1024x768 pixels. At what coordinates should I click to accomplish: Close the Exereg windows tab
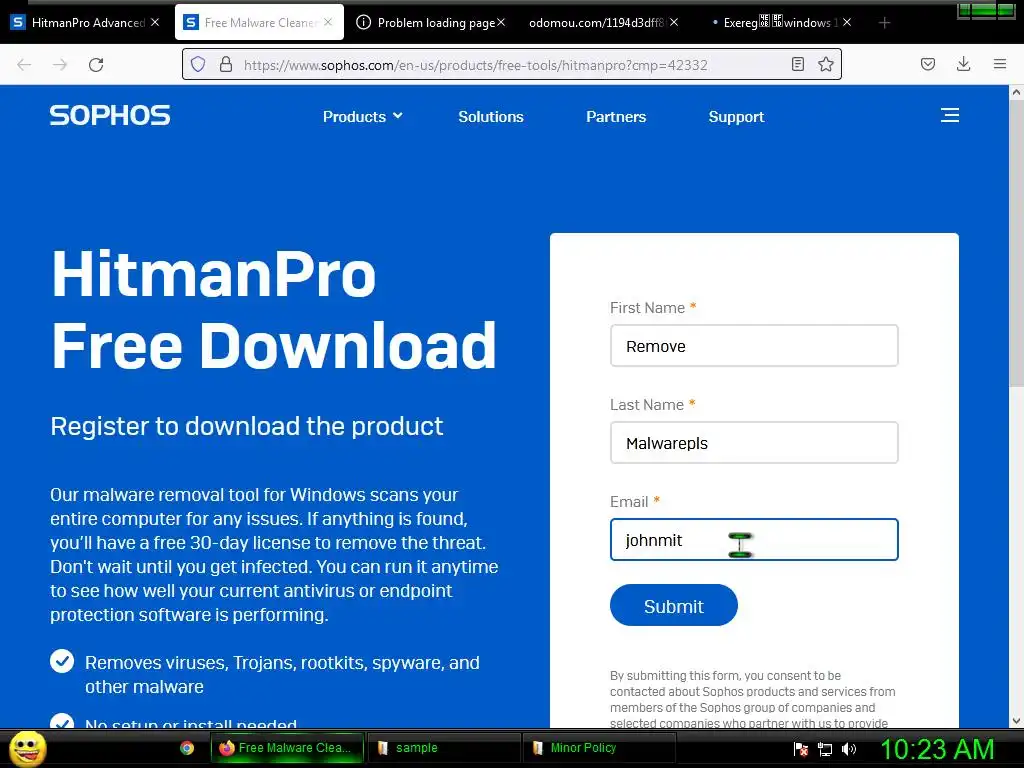coord(847,22)
